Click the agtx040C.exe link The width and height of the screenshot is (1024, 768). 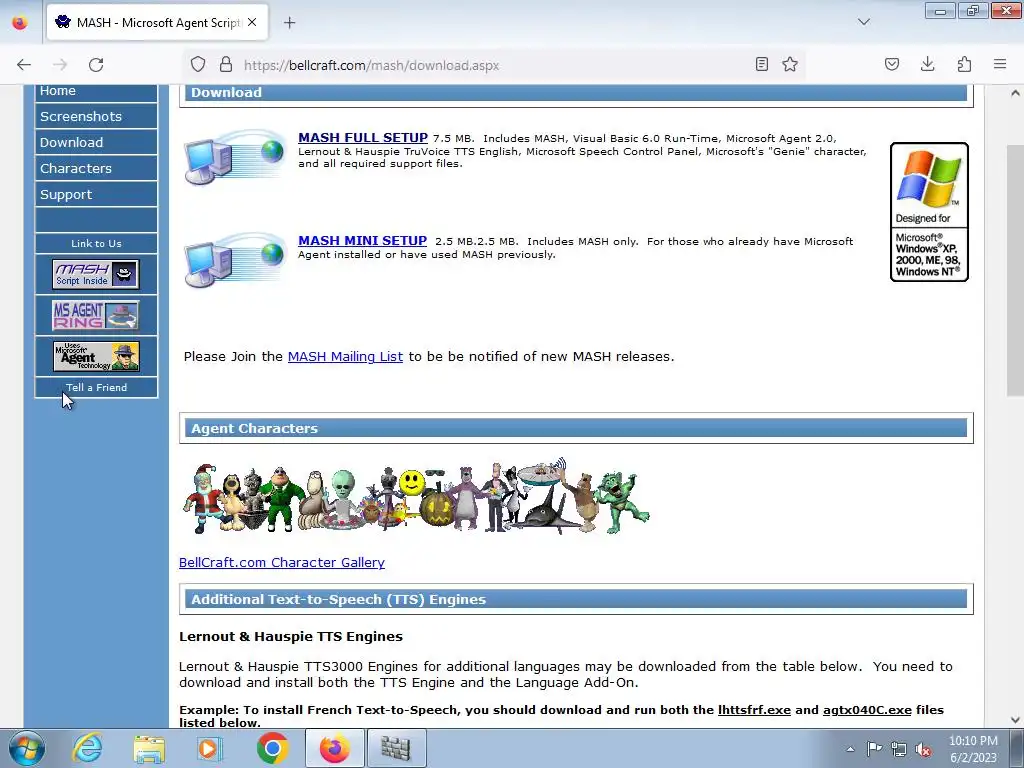point(867,710)
